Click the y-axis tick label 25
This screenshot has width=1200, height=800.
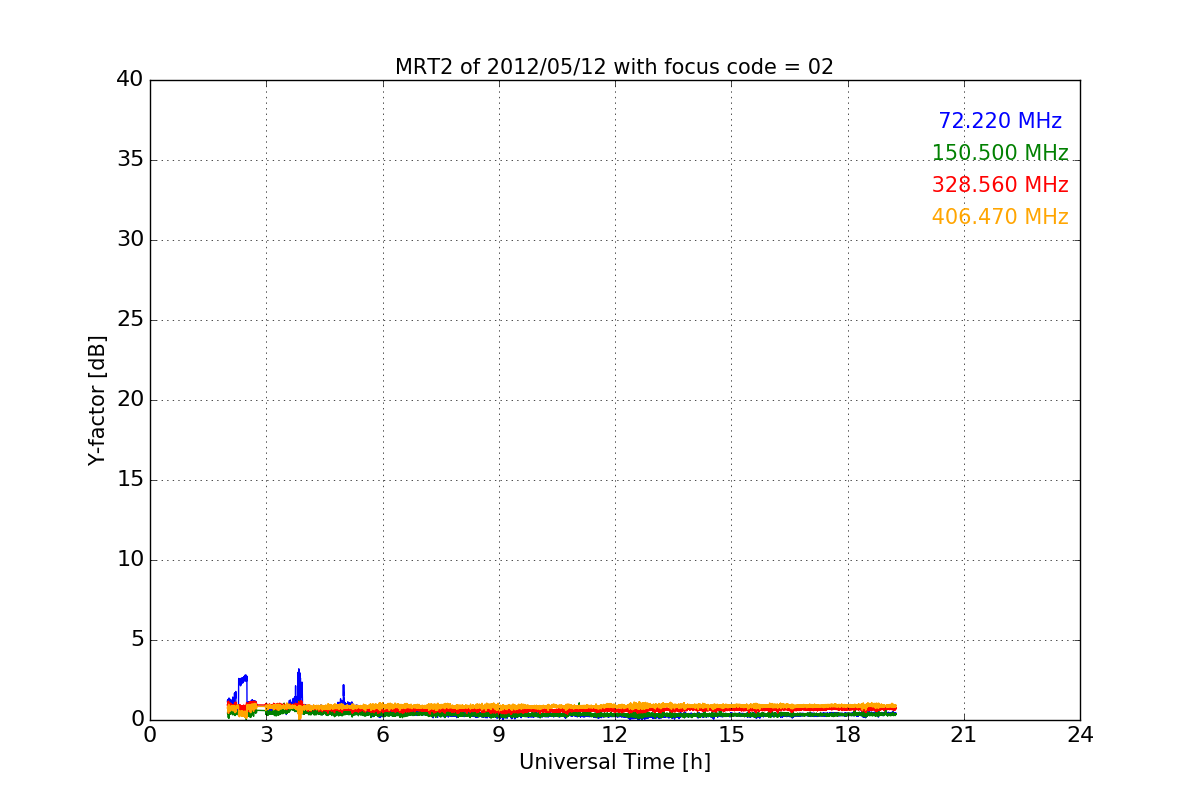130,320
